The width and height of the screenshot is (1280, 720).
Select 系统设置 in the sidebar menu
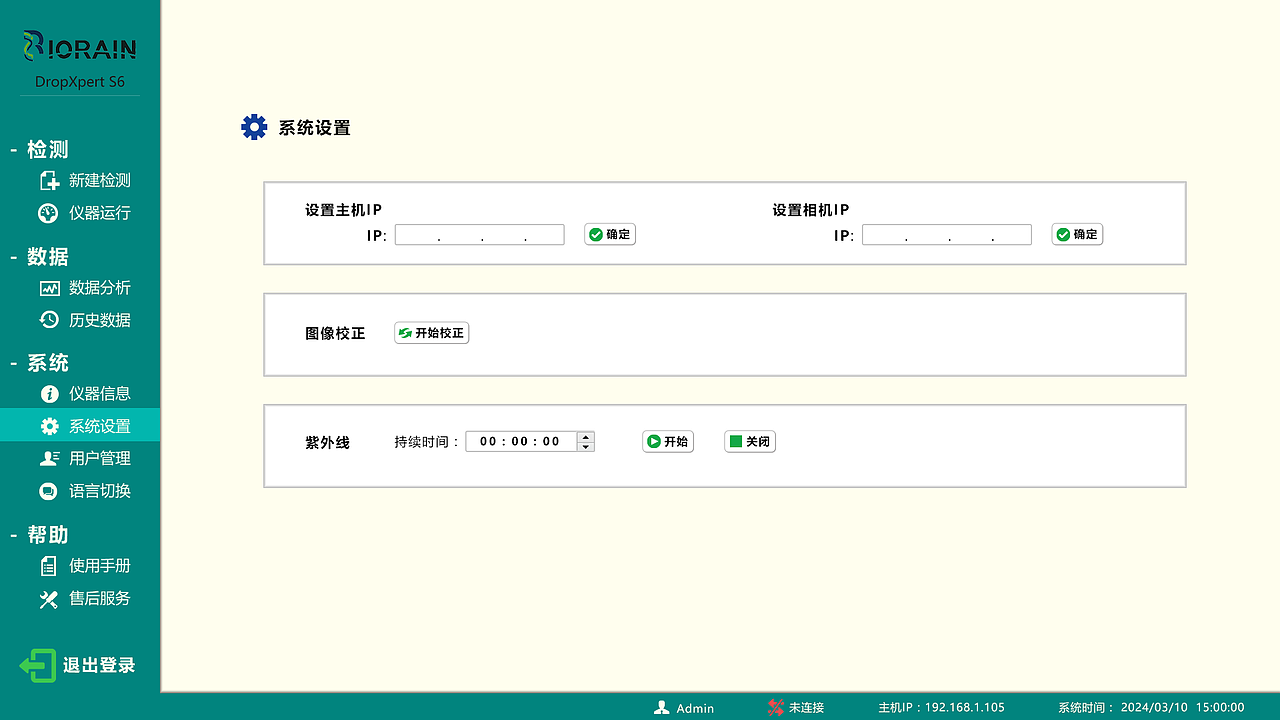(80, 424)
